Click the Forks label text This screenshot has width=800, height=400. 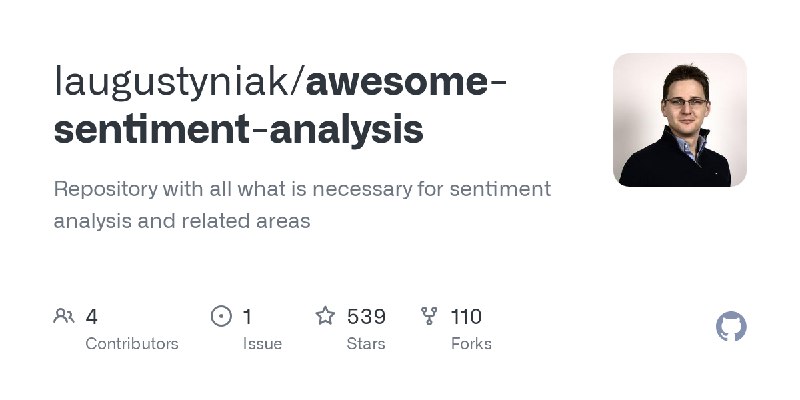click(x=471, y=344)
